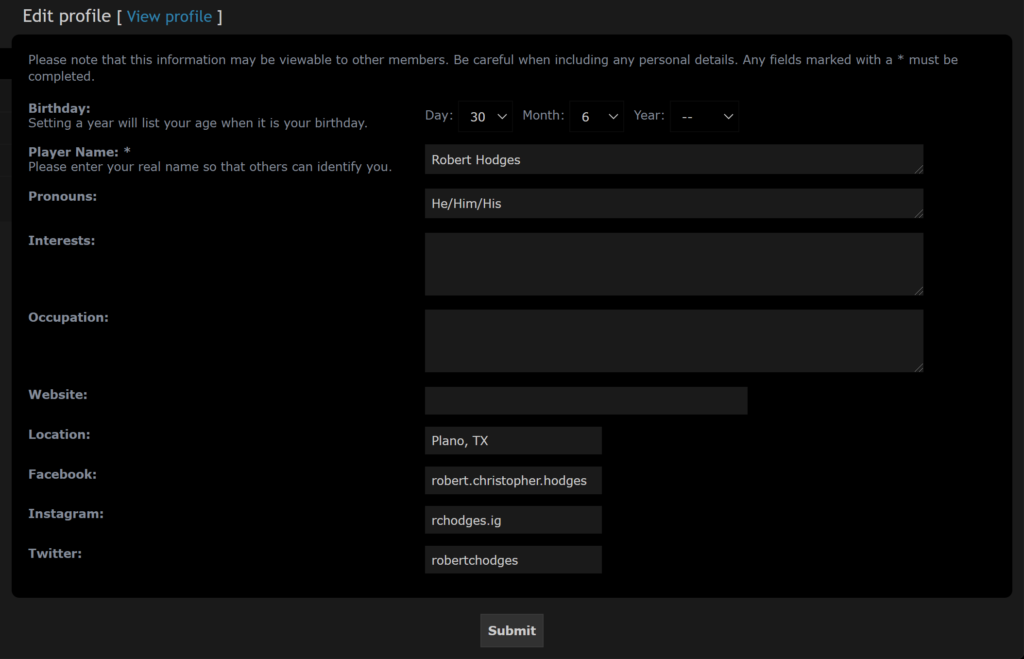Click the 'Setting a year will list your age' hint

click(x=198, y=123)
